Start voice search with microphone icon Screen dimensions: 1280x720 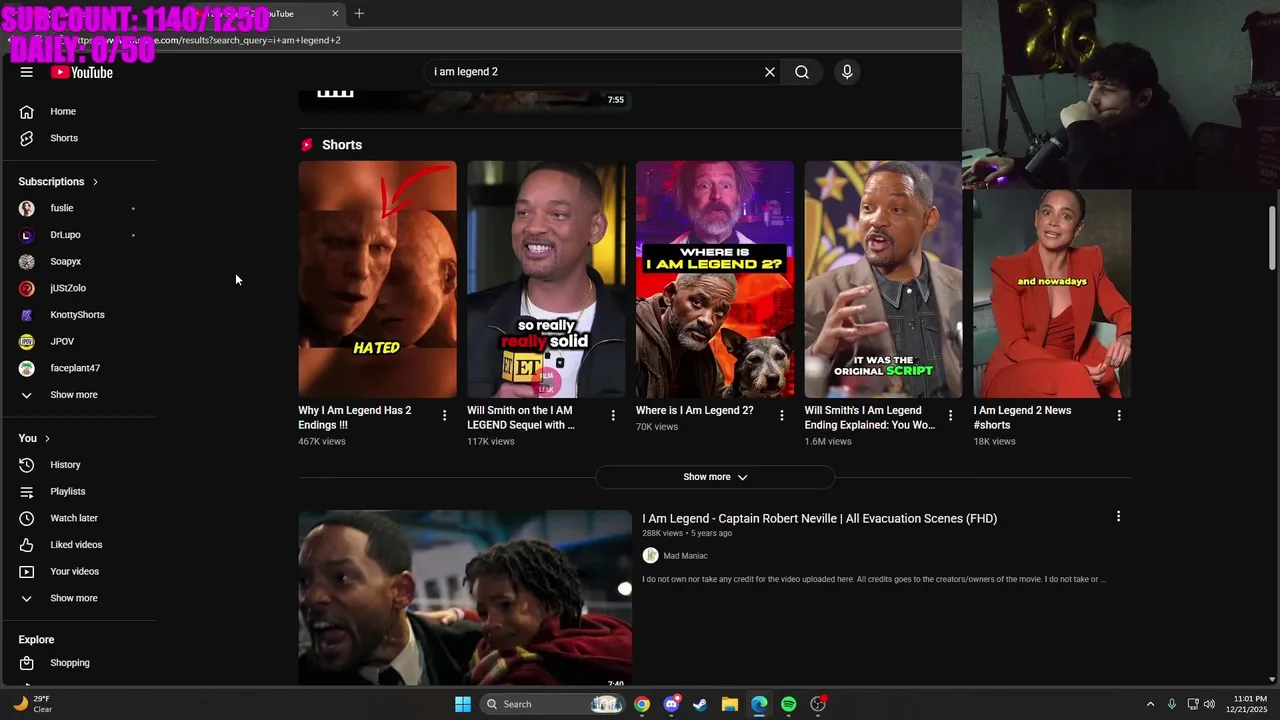[x=847, y=72]
